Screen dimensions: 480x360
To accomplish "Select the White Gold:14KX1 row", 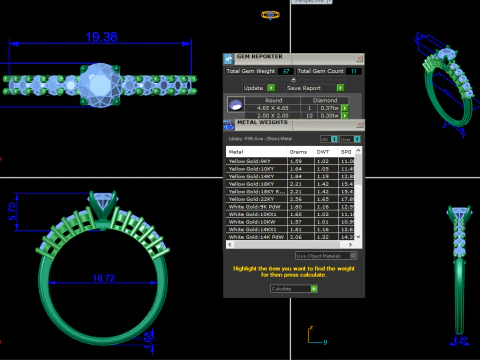I will [x=290, y=229].
